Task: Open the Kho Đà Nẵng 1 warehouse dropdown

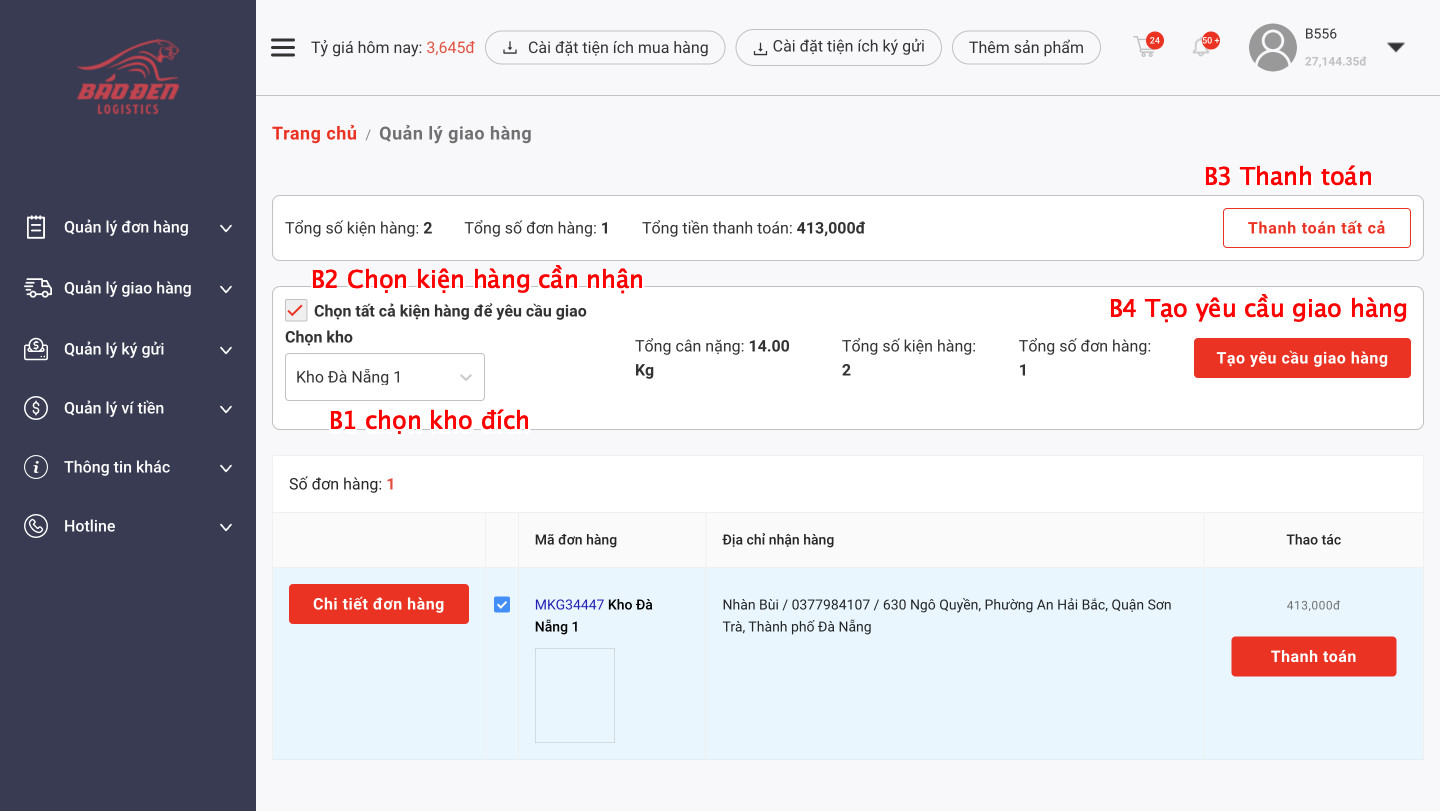Action: pyautogui.click(x=384, y=377)
